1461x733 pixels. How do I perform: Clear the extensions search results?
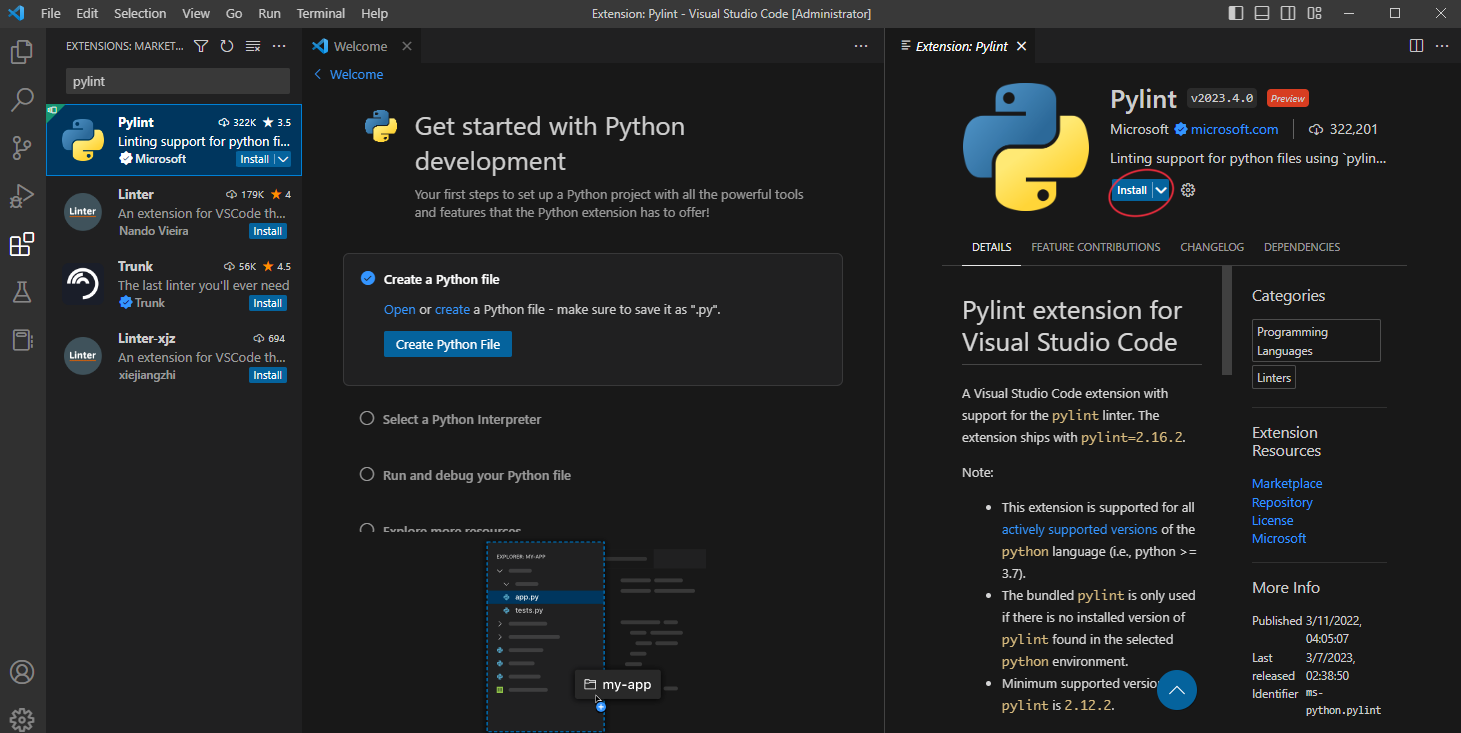(253, 46)
